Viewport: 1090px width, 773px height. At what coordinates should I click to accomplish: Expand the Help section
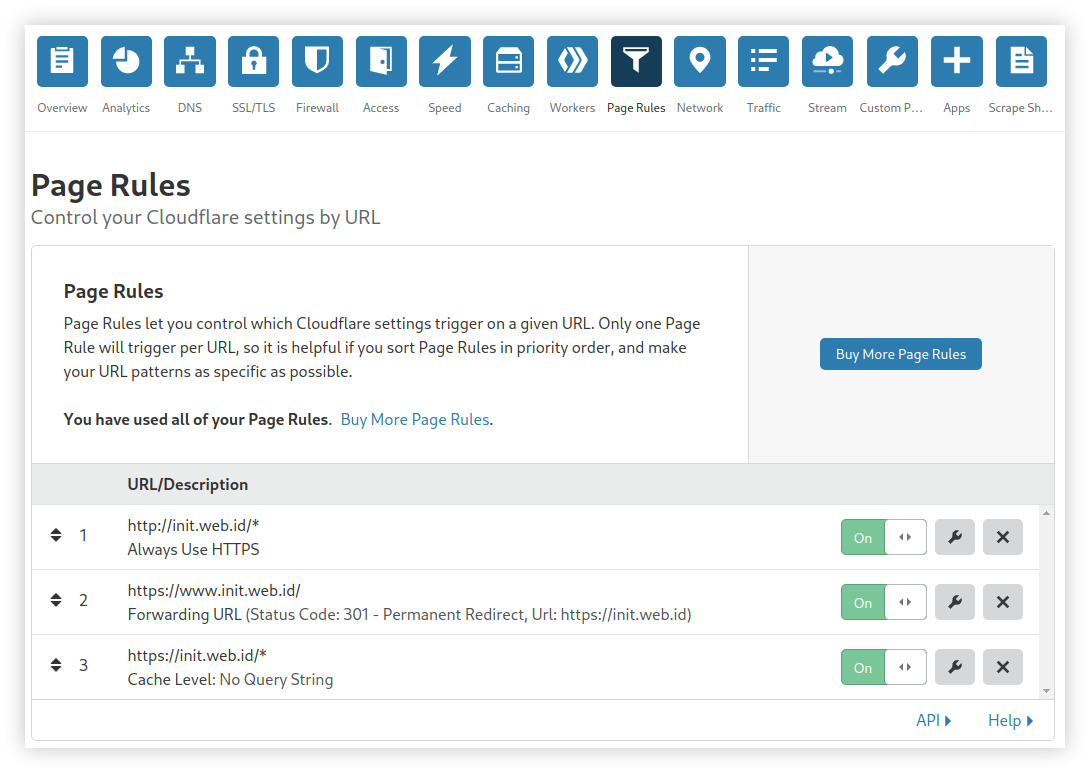[x=1010, y=720]
